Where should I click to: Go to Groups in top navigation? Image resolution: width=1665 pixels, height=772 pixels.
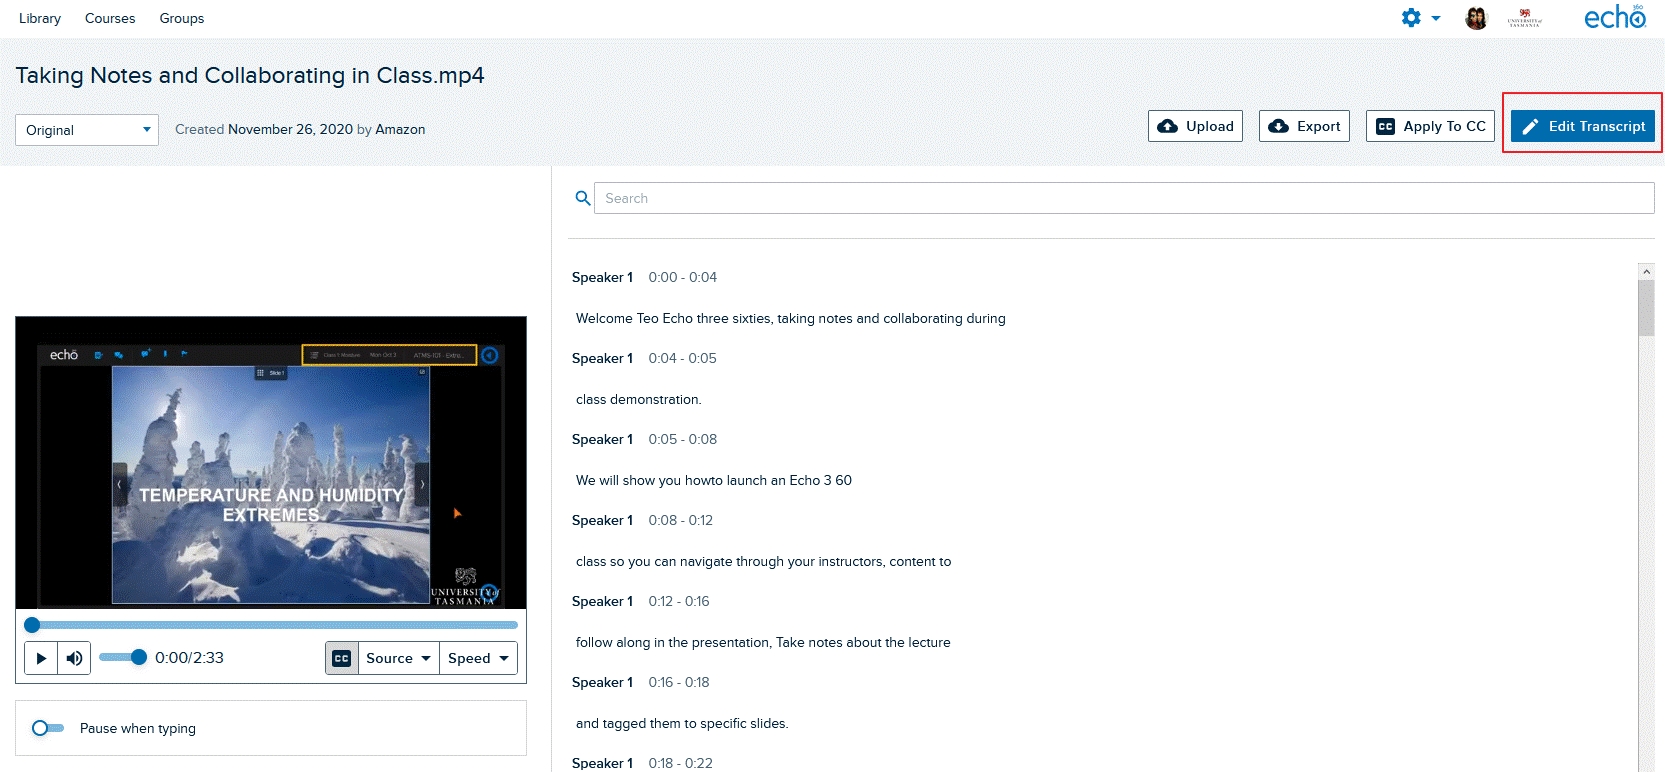[182, 18]
